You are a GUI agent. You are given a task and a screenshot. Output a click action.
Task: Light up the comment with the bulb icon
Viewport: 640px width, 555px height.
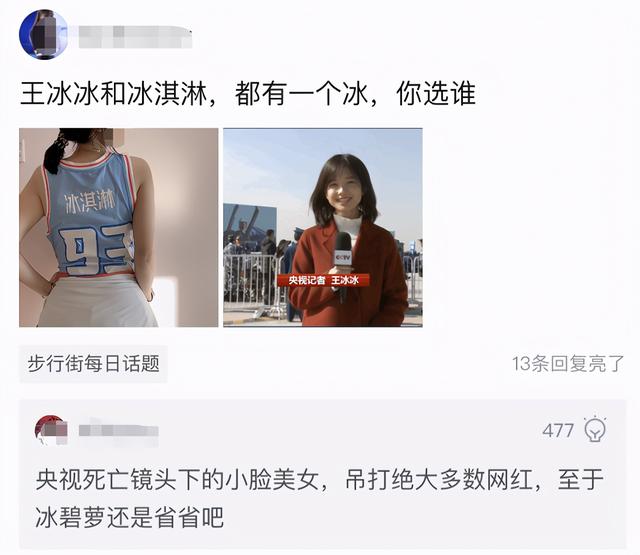click(595, 429)
